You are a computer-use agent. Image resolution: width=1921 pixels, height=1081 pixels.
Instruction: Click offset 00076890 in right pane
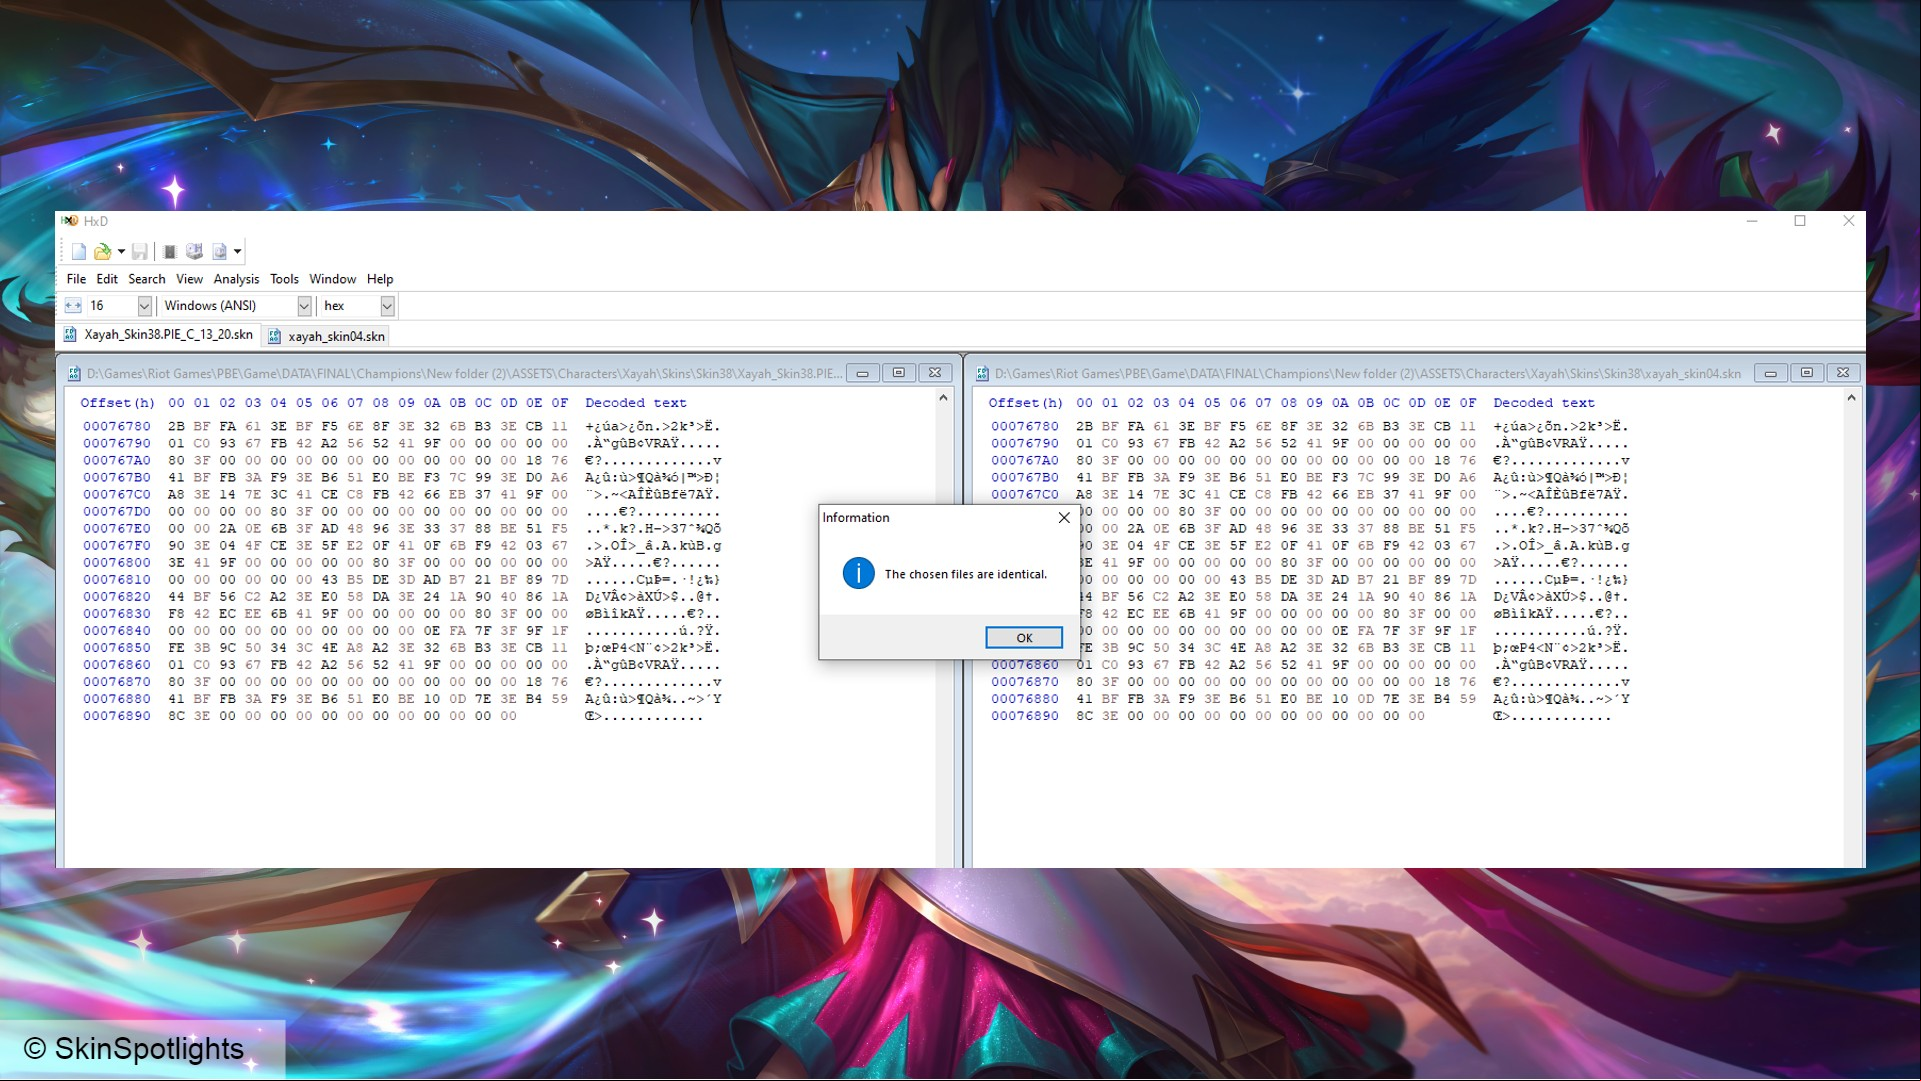[1025, 716]
